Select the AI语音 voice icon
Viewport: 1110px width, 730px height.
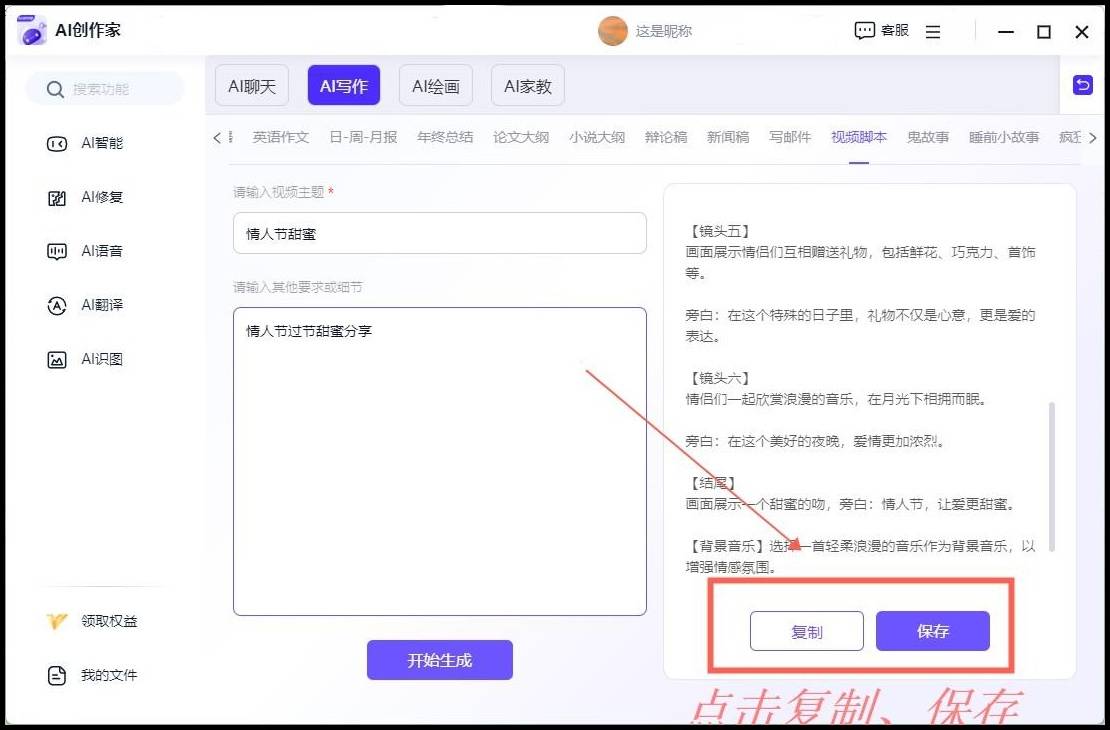(57, 251)
